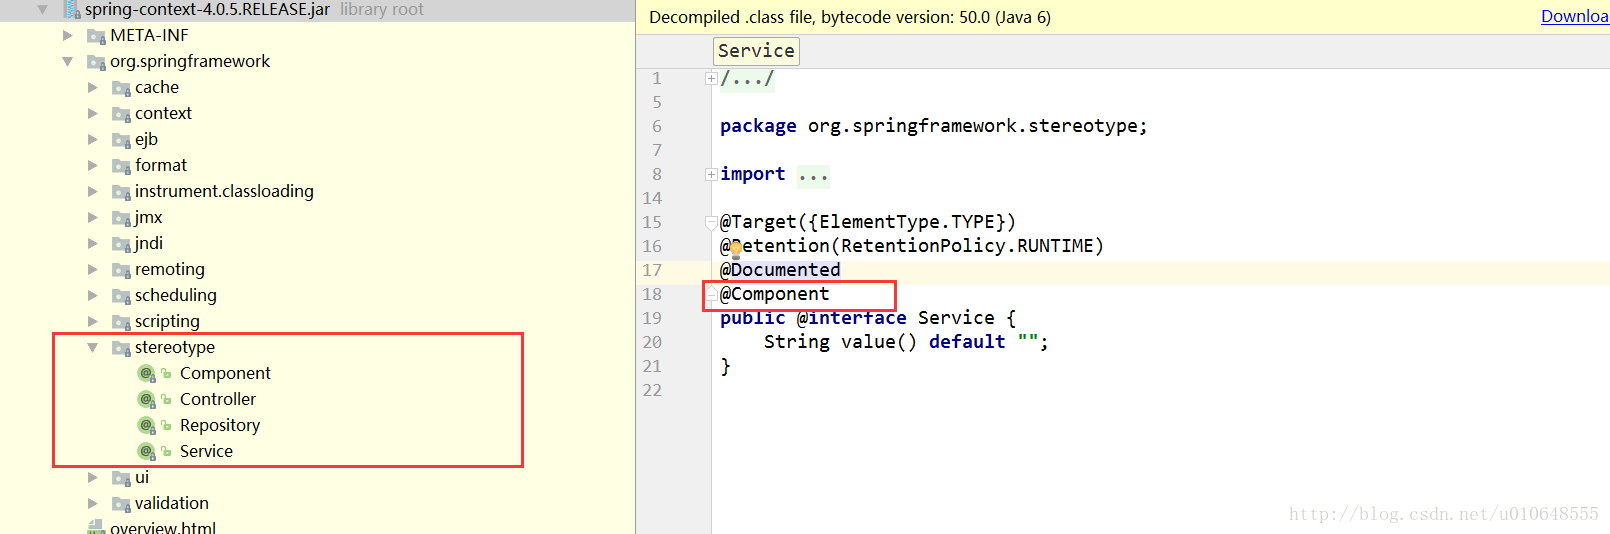The height and width of the screenshot is (534, 1610).
Task: Select the Component class in the tree
Action: point(225,373)
